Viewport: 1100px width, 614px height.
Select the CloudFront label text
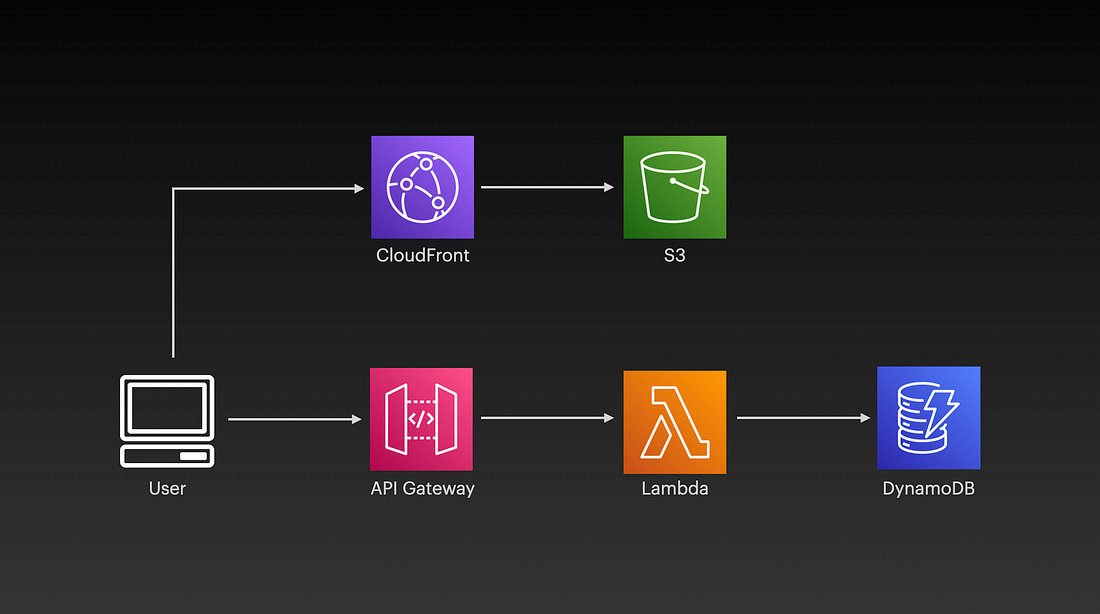click(422, 256)
